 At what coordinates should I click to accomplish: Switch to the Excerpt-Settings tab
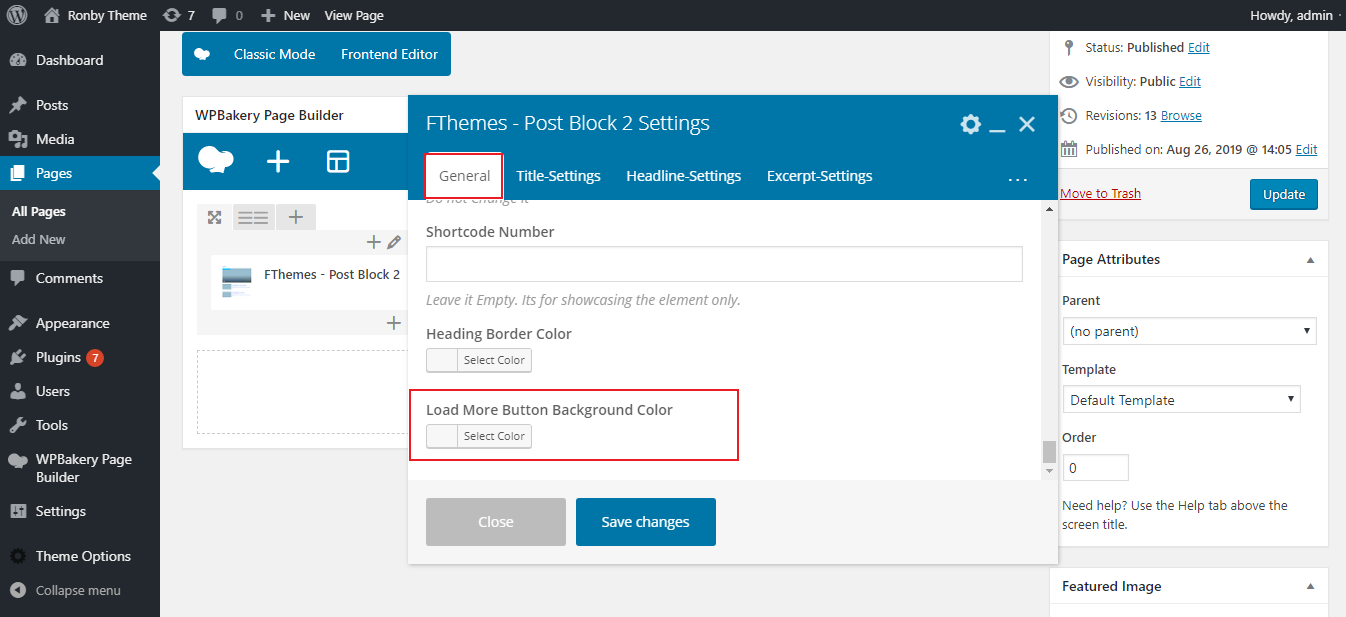[819, 176]
